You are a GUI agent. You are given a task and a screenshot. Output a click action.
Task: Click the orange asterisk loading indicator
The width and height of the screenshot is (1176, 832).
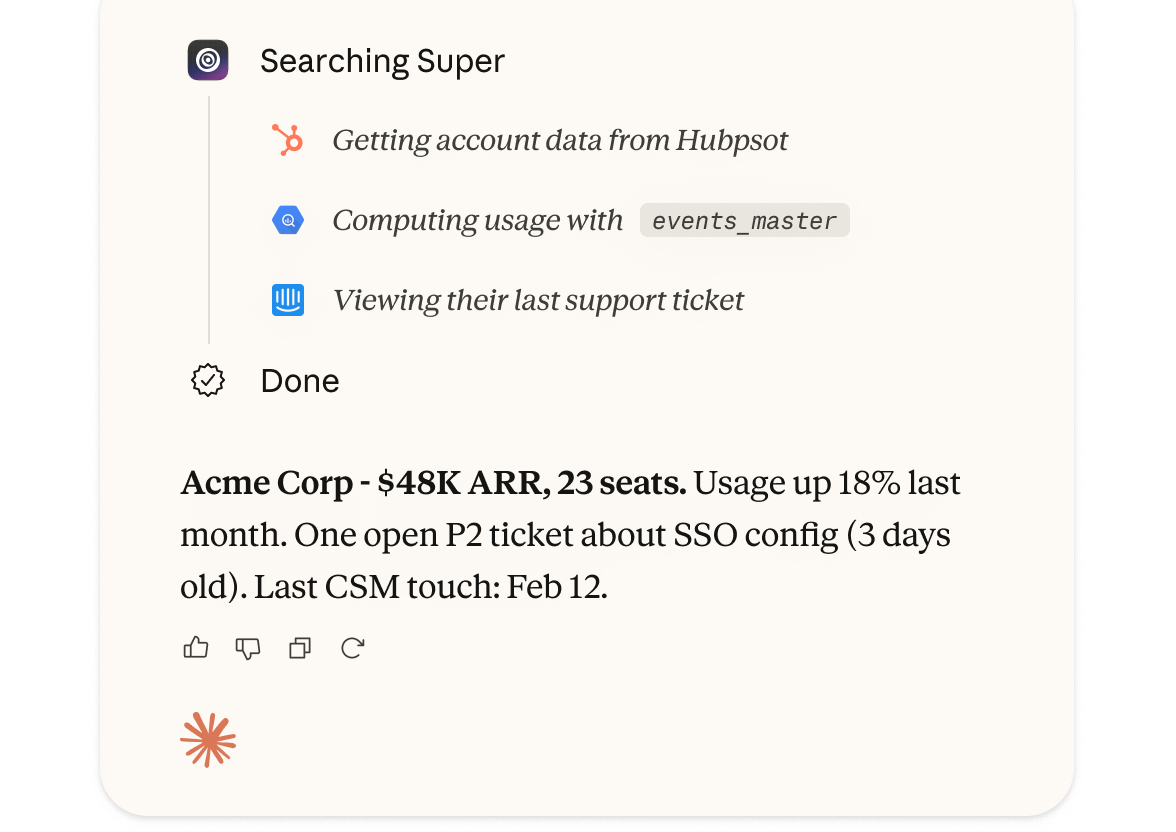pyautogui.click(x=207, y=740)
